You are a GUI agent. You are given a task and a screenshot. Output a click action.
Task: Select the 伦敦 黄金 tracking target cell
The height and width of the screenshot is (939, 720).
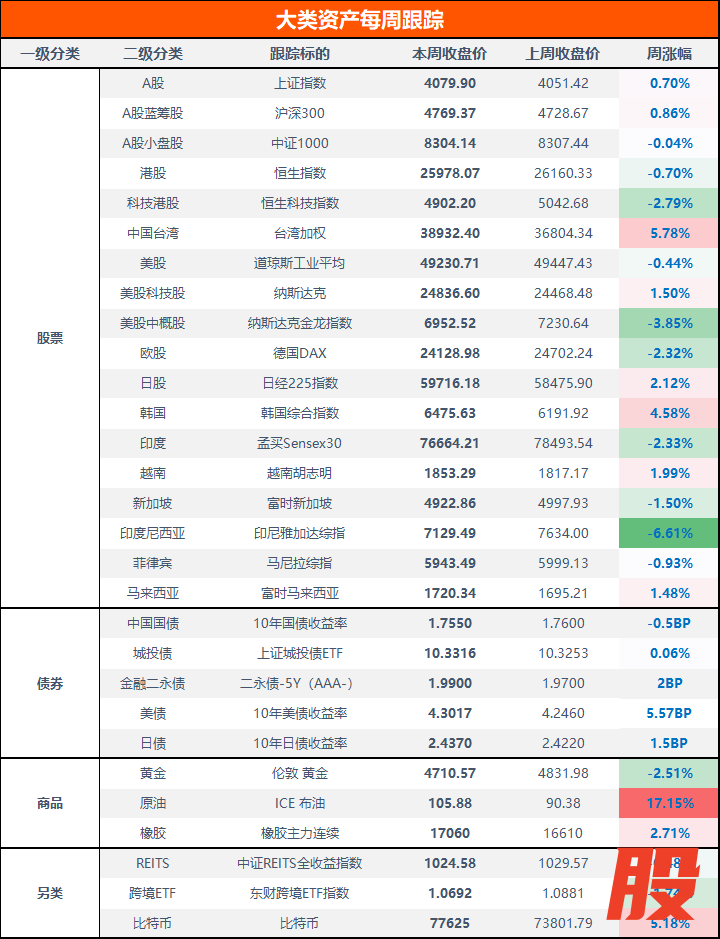300,773
